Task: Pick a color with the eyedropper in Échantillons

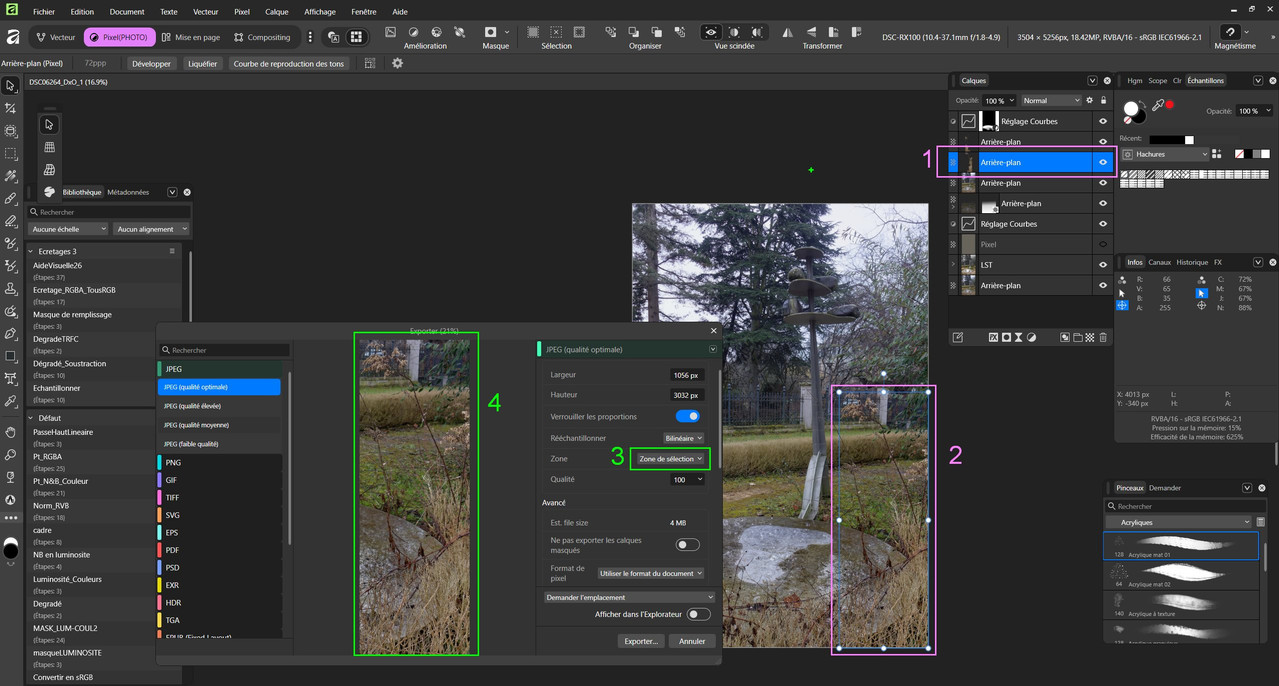Action: point(1157,105)
